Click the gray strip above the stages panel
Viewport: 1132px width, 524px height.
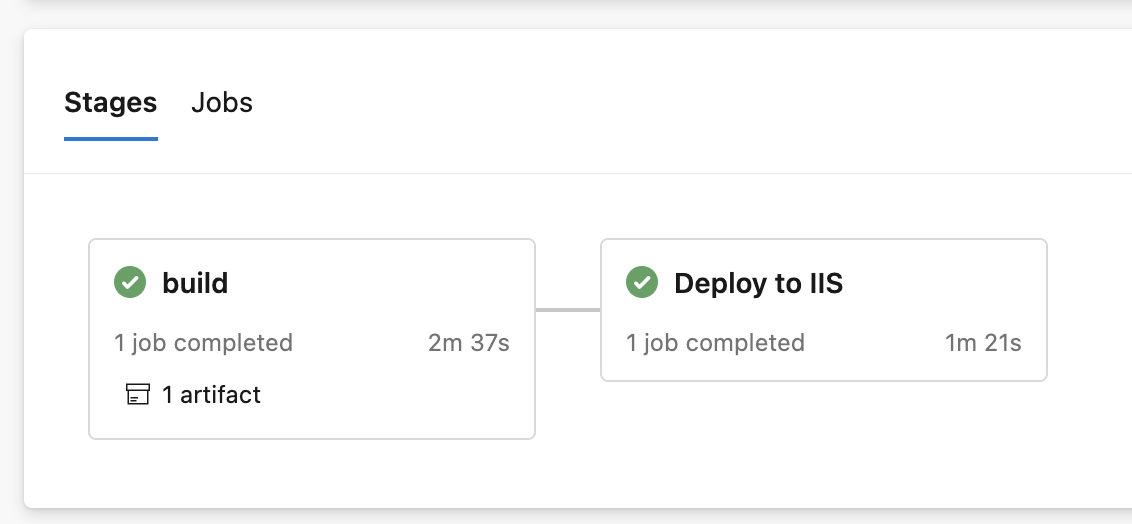(566, 14)
